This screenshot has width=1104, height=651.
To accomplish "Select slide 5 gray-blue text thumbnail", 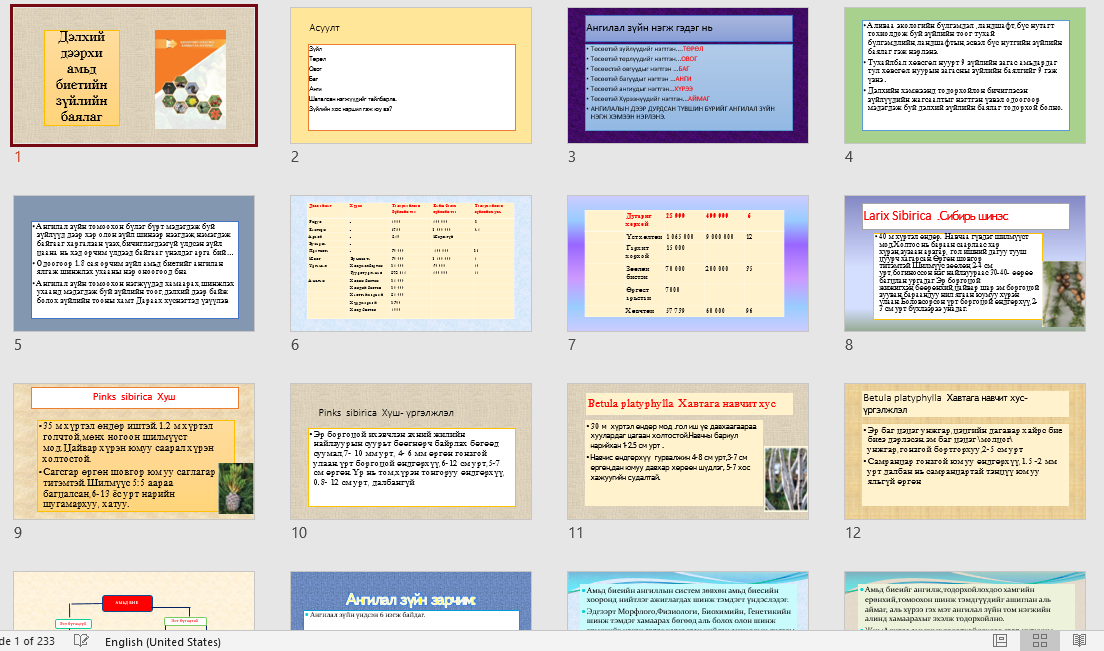I will (134, 263).
